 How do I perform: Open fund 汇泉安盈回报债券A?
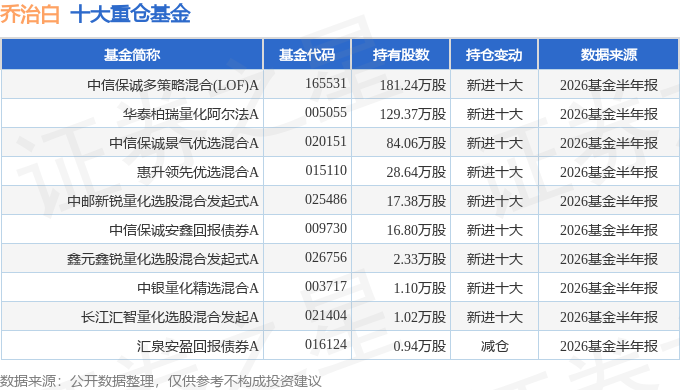point(198,346)
